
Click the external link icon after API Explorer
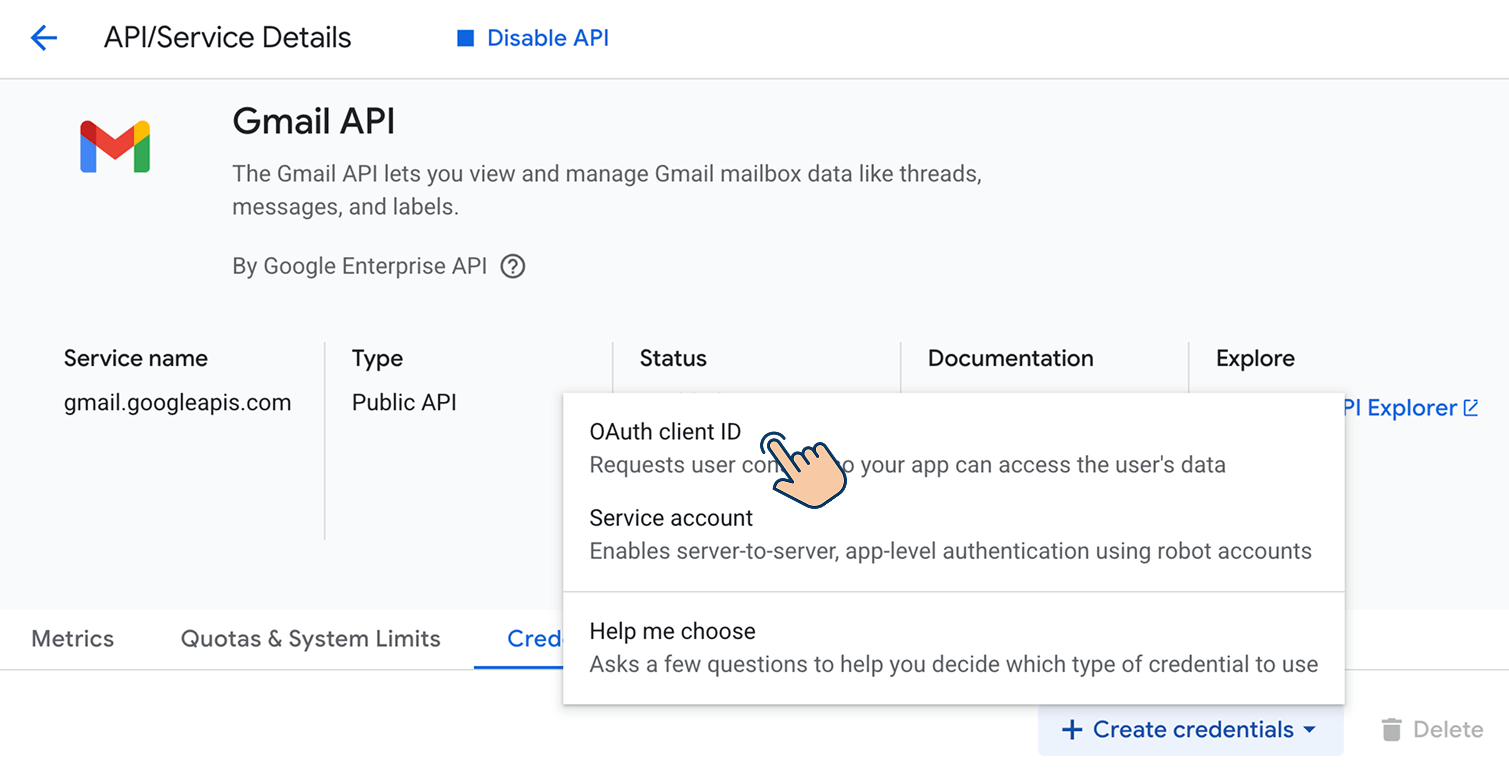click(x=1471, y=408)
